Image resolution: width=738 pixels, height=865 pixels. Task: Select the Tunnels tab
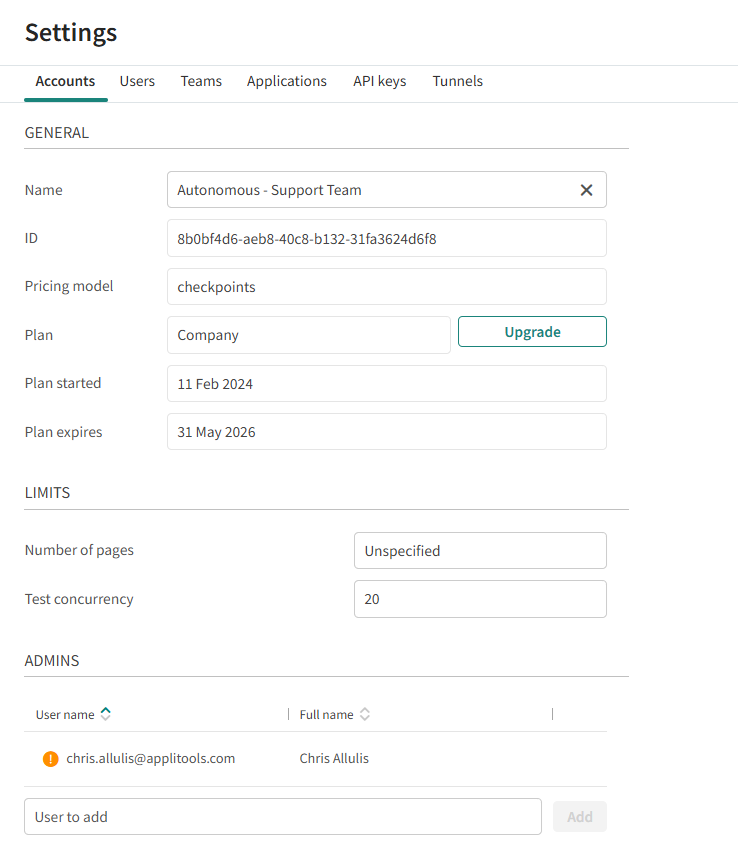click(457, 81)
